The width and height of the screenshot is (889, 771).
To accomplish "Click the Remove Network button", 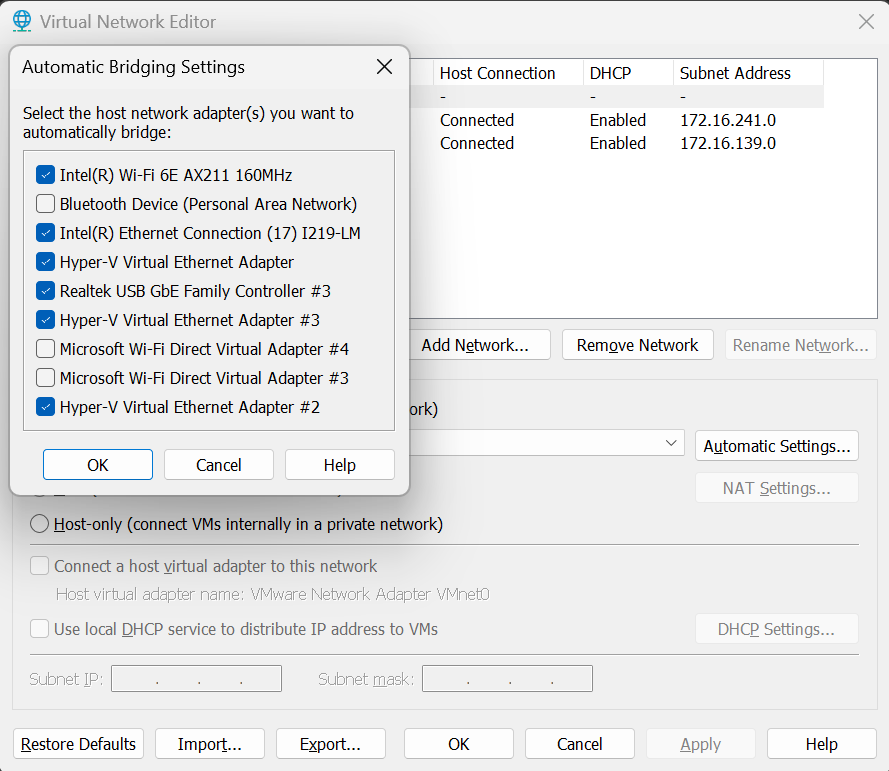I will coord(637,345).
